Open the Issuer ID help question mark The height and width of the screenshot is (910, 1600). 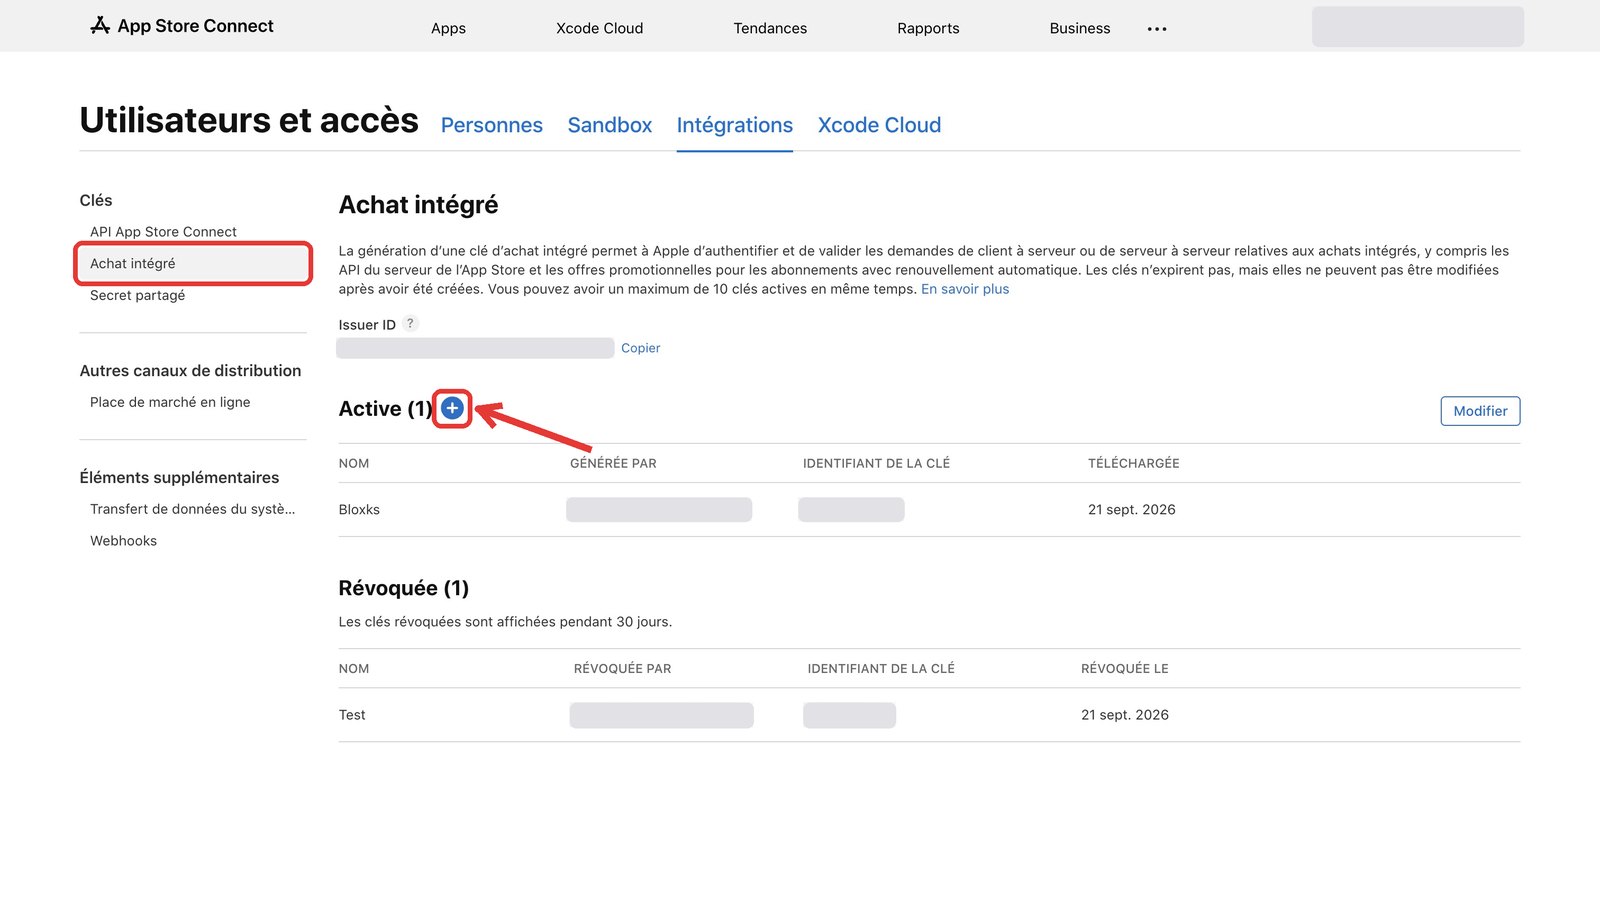(x=410, y=324)
